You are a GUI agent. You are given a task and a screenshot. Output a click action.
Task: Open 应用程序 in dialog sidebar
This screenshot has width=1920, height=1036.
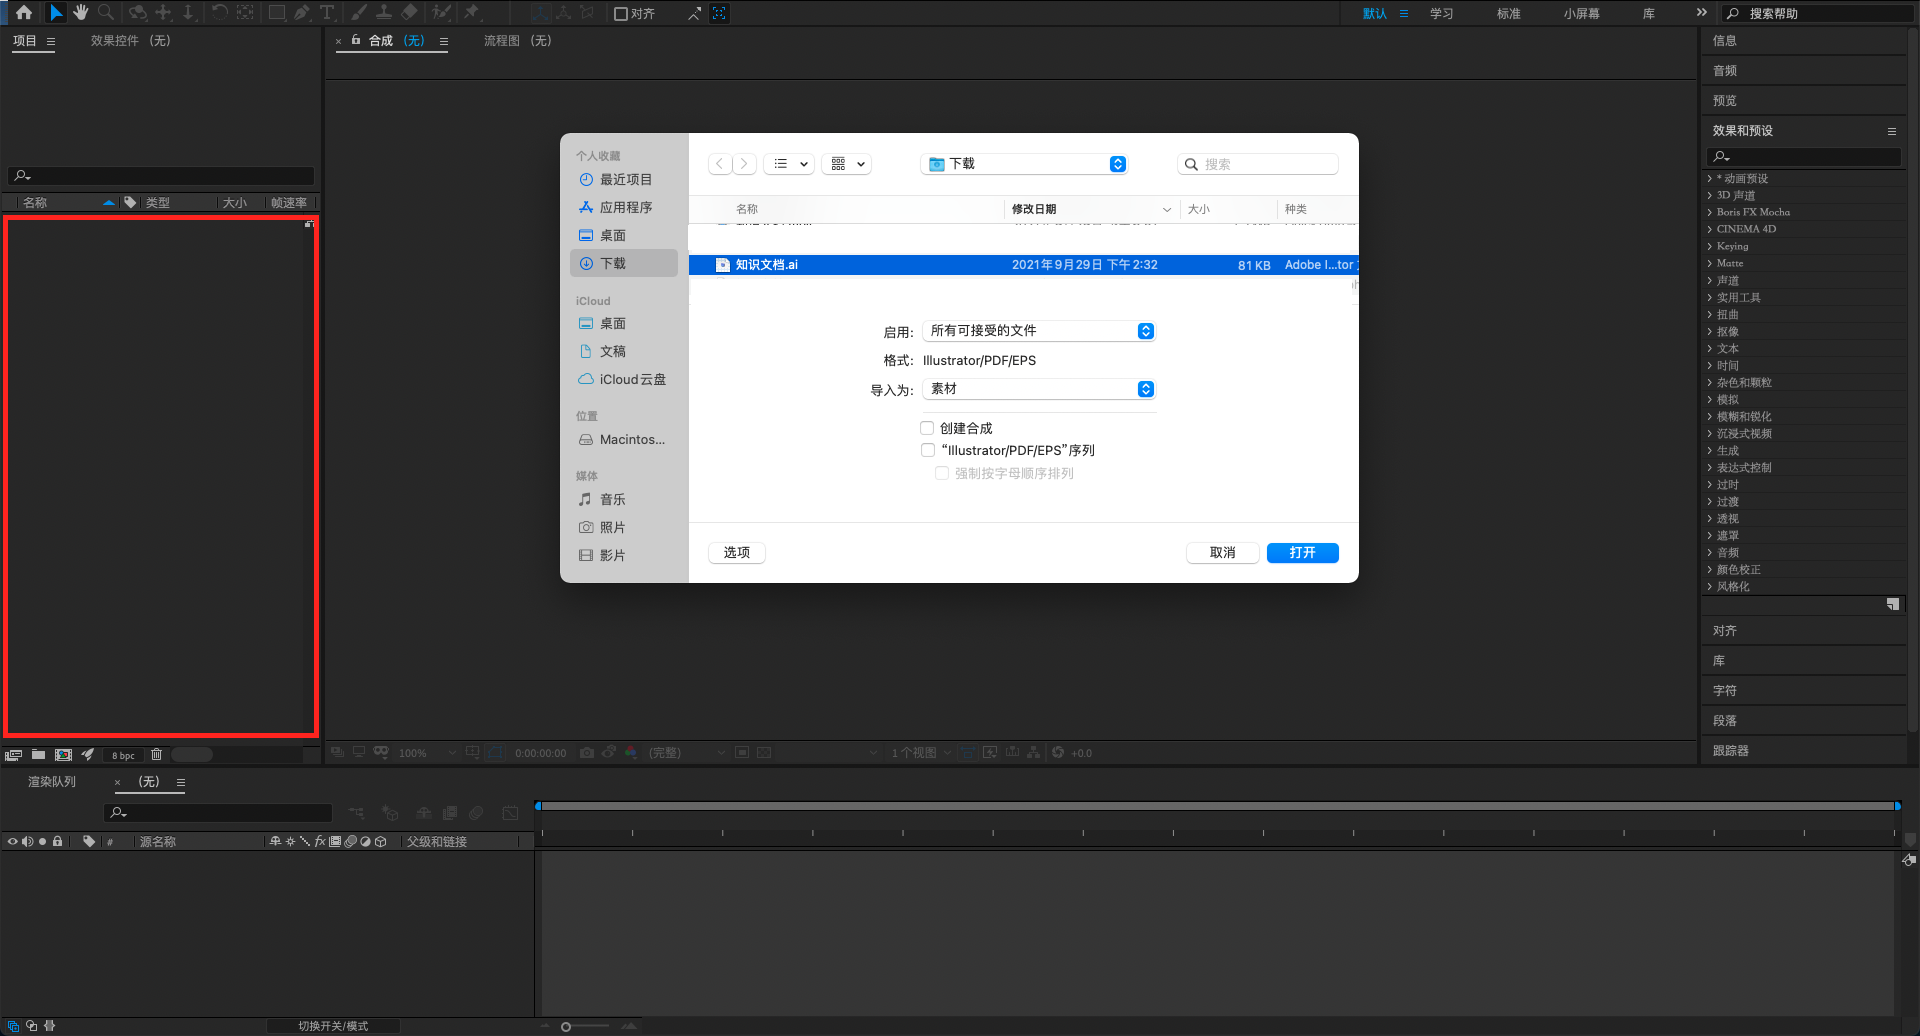[x=624, y=208]
